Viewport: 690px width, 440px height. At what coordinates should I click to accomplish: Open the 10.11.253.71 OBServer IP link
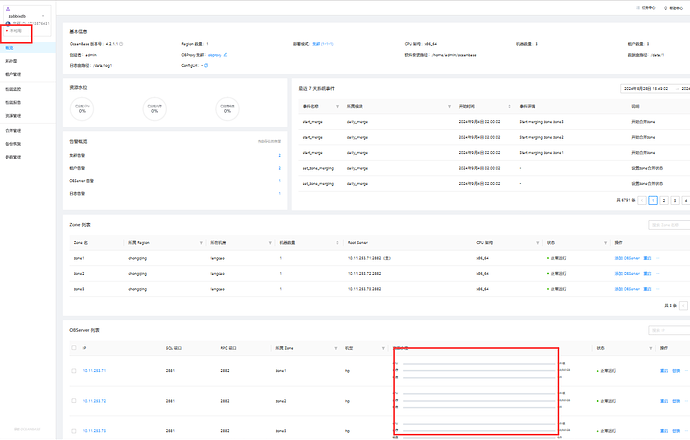94,370
